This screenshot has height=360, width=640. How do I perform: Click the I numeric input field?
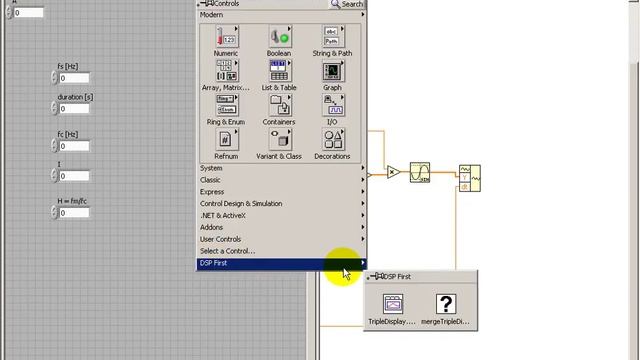(74, 176)
